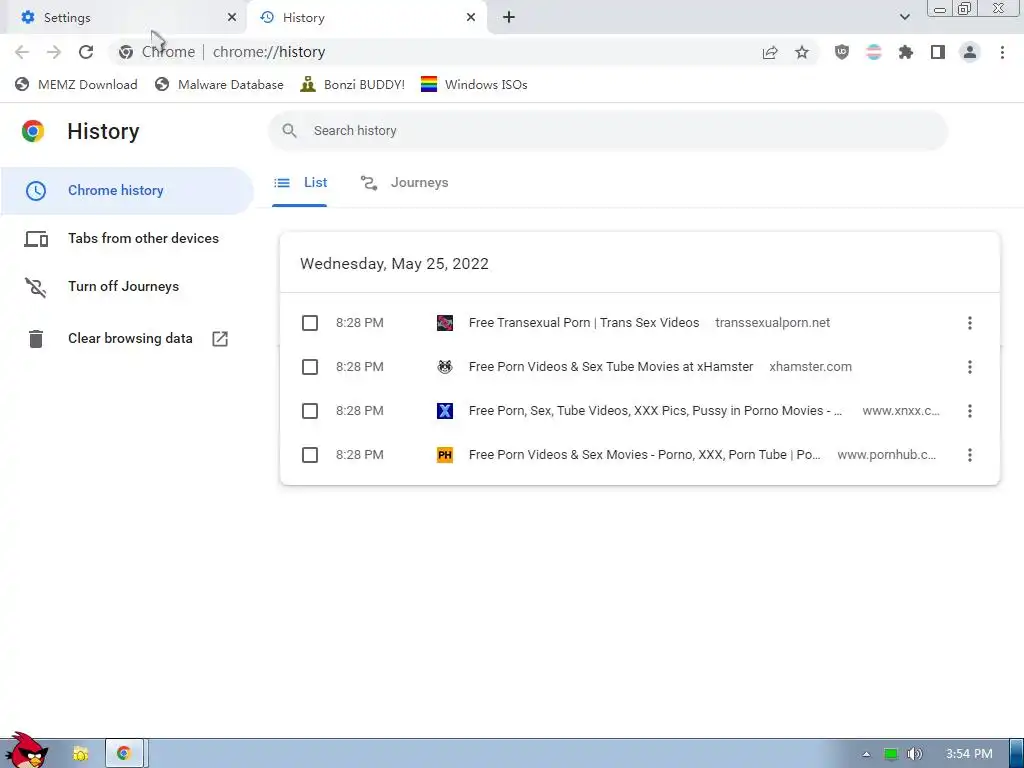The height and width of the screenshot is (768, 1024).
Task: Open actions menu for pornhub entry
Action: pos(970,455)
